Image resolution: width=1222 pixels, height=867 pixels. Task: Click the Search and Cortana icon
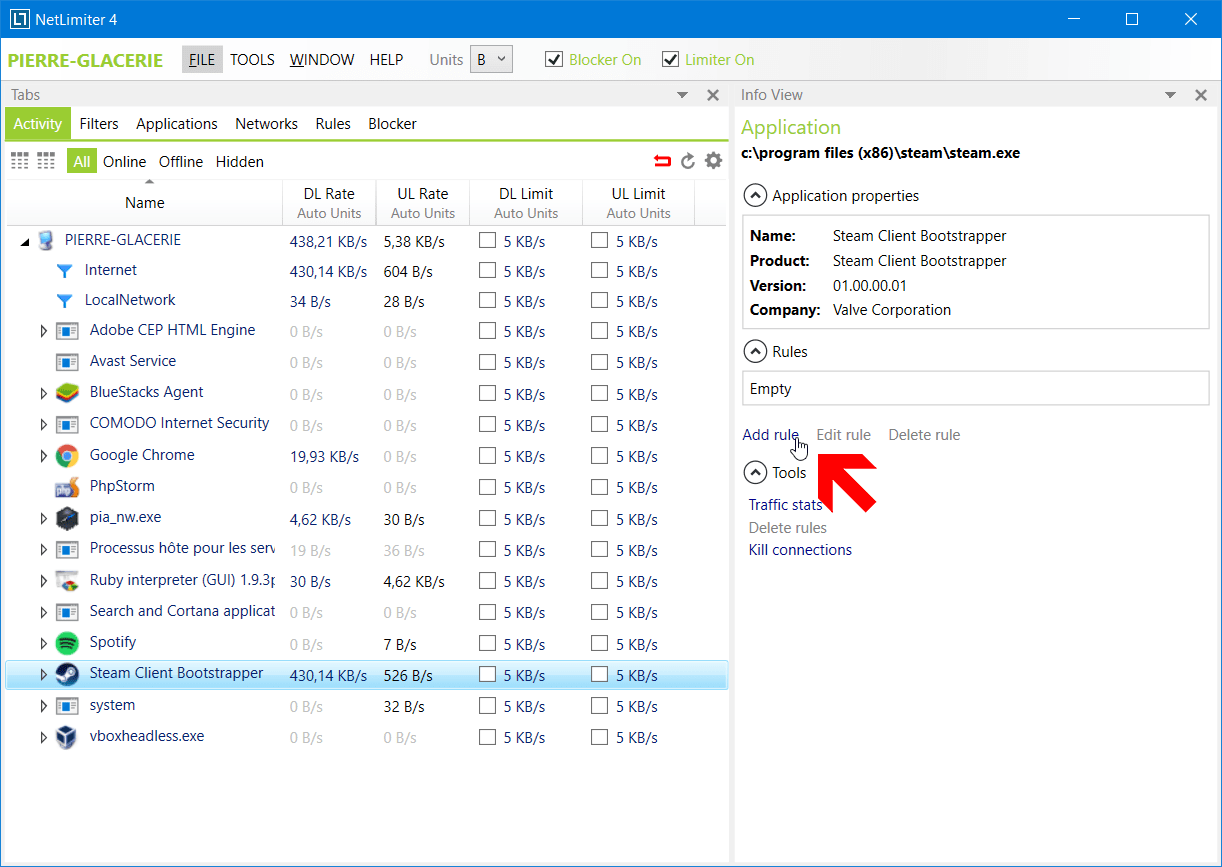(67, 612)
